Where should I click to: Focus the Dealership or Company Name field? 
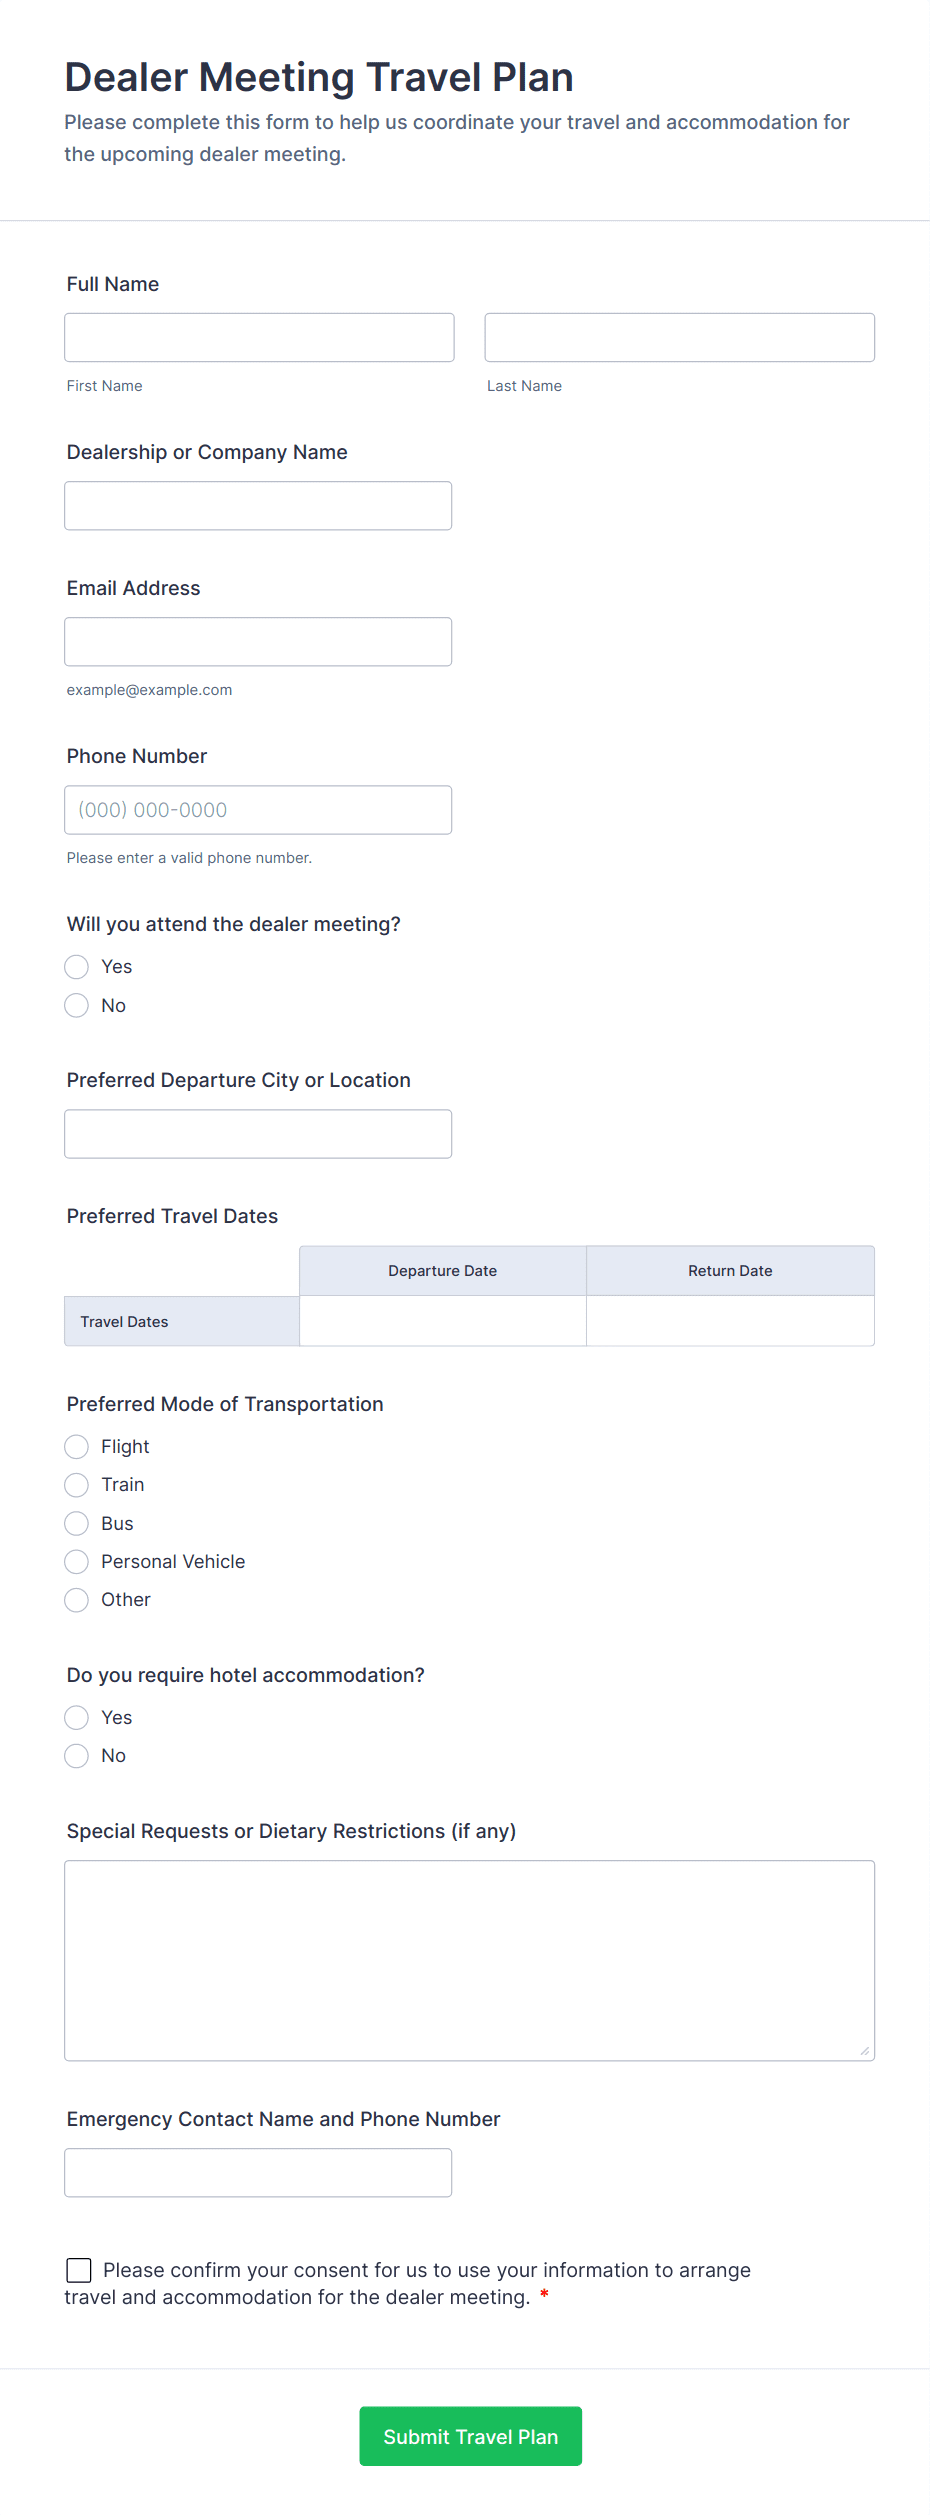tap(258, 506)
